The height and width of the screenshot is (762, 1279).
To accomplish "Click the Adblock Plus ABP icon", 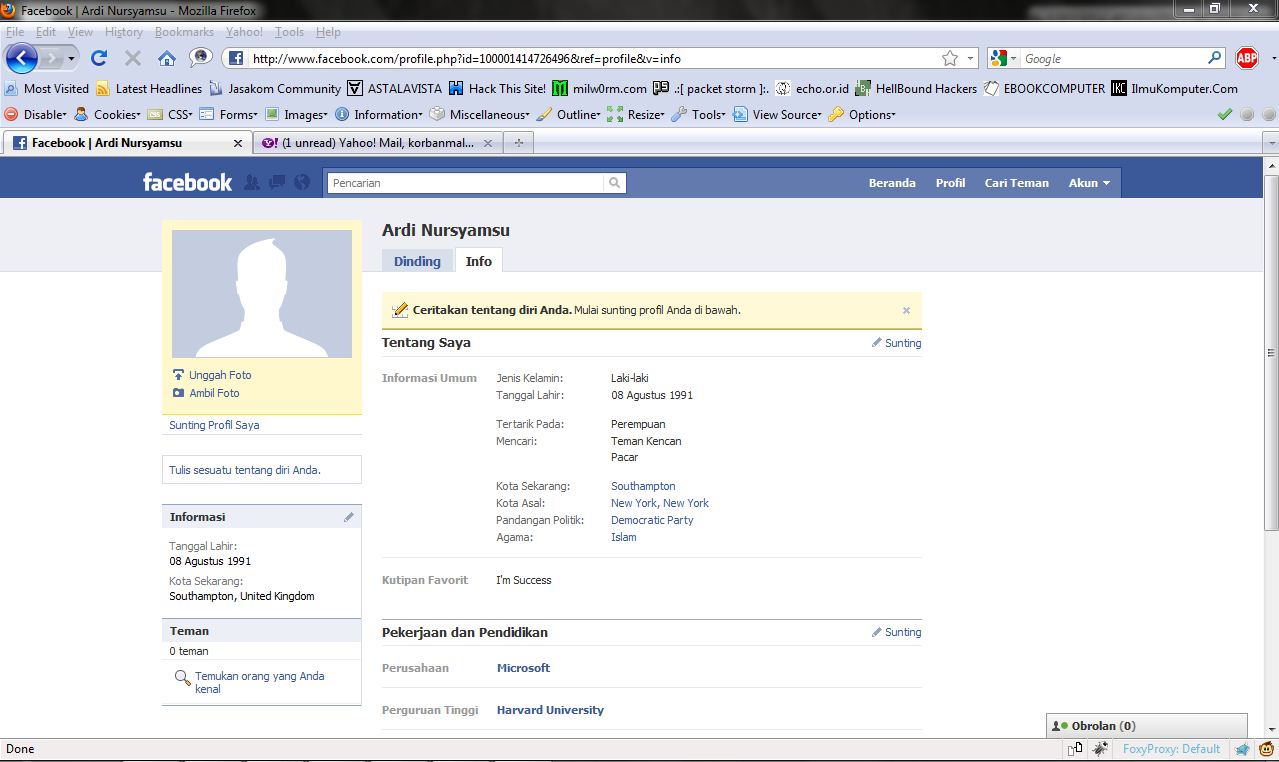I will [1247, 58].
